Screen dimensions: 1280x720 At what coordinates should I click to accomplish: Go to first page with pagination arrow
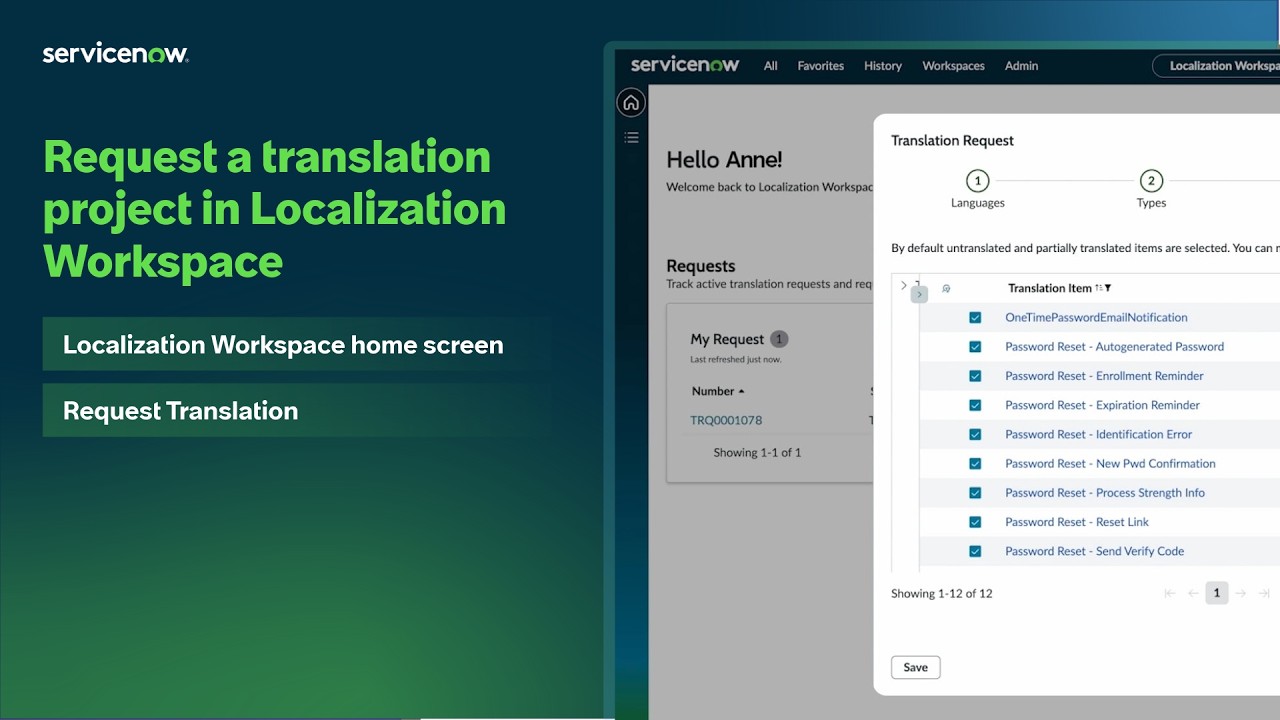tap(1170, 593)
